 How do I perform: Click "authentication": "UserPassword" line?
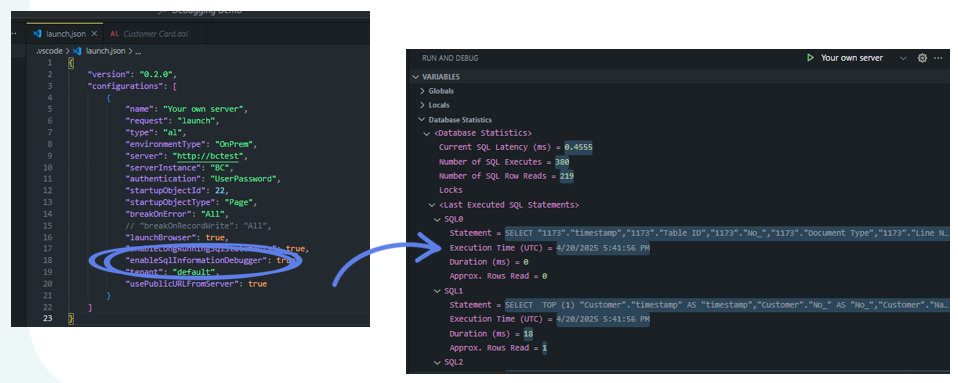202,179
